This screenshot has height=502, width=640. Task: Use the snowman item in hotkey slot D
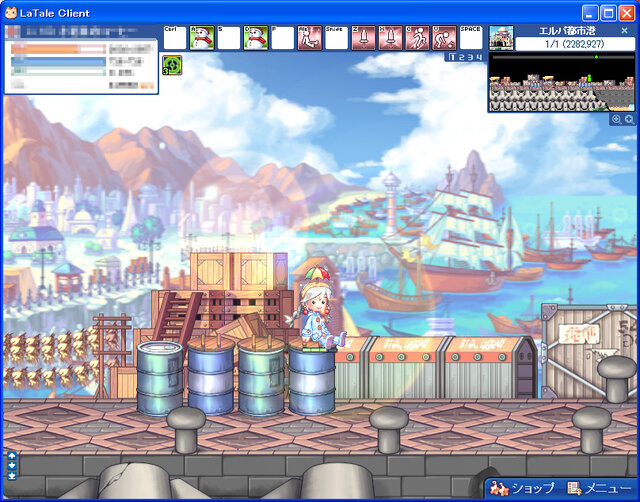(x=256, y=38)
